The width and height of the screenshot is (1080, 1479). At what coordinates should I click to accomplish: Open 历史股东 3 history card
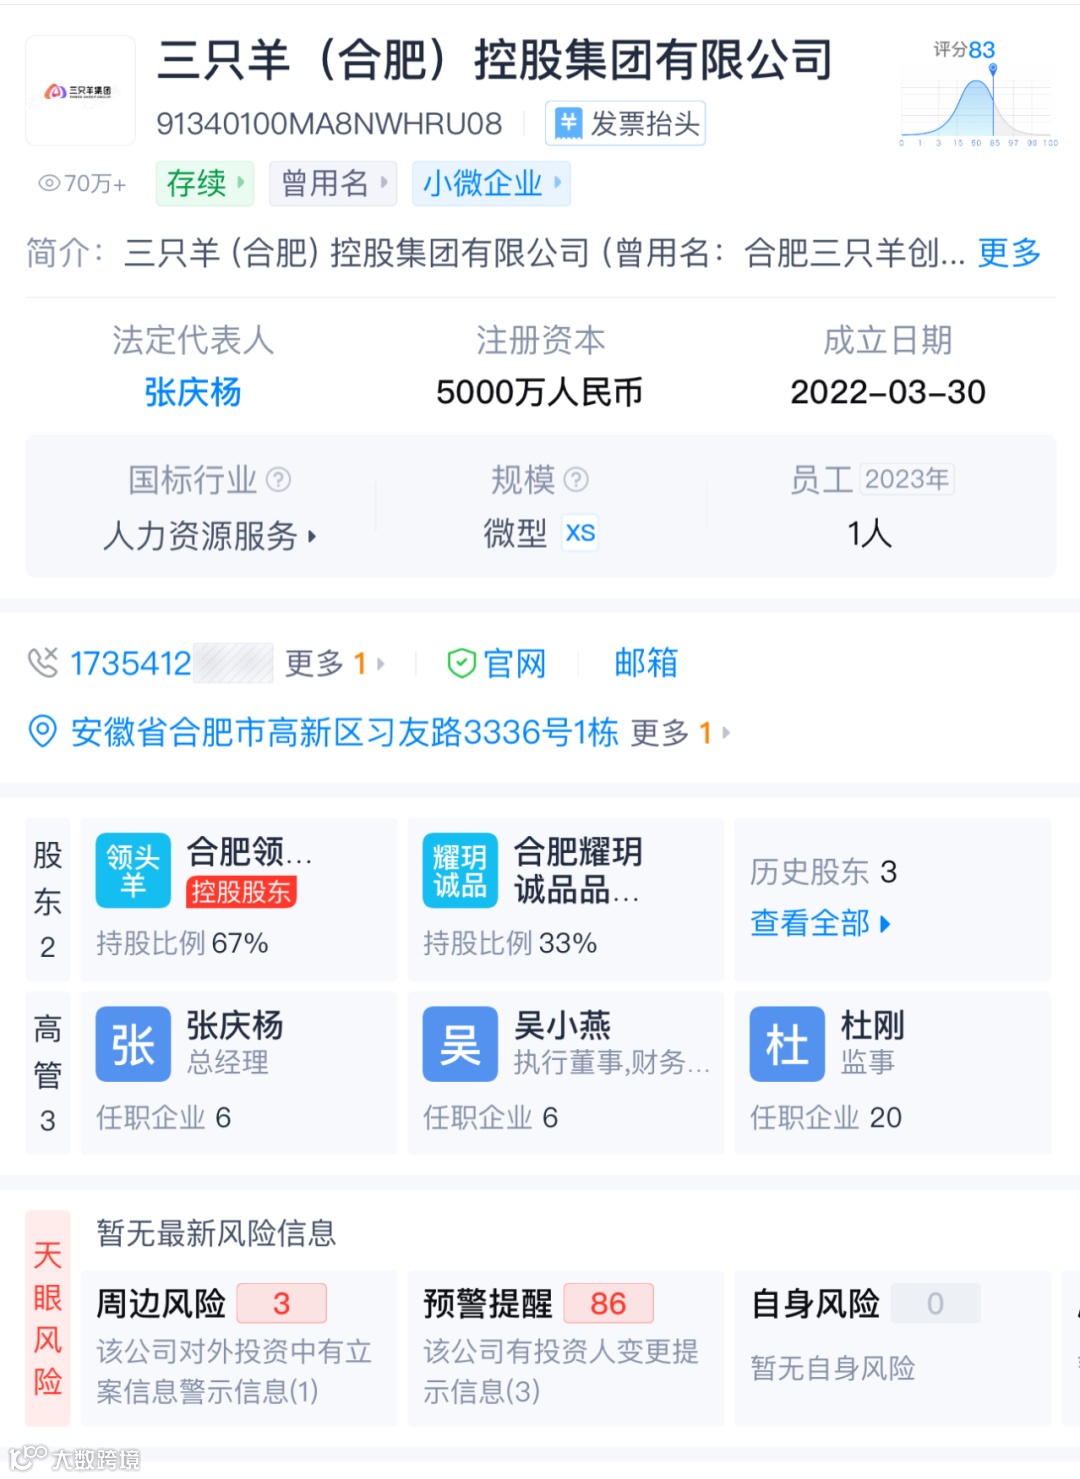point(893,899)
